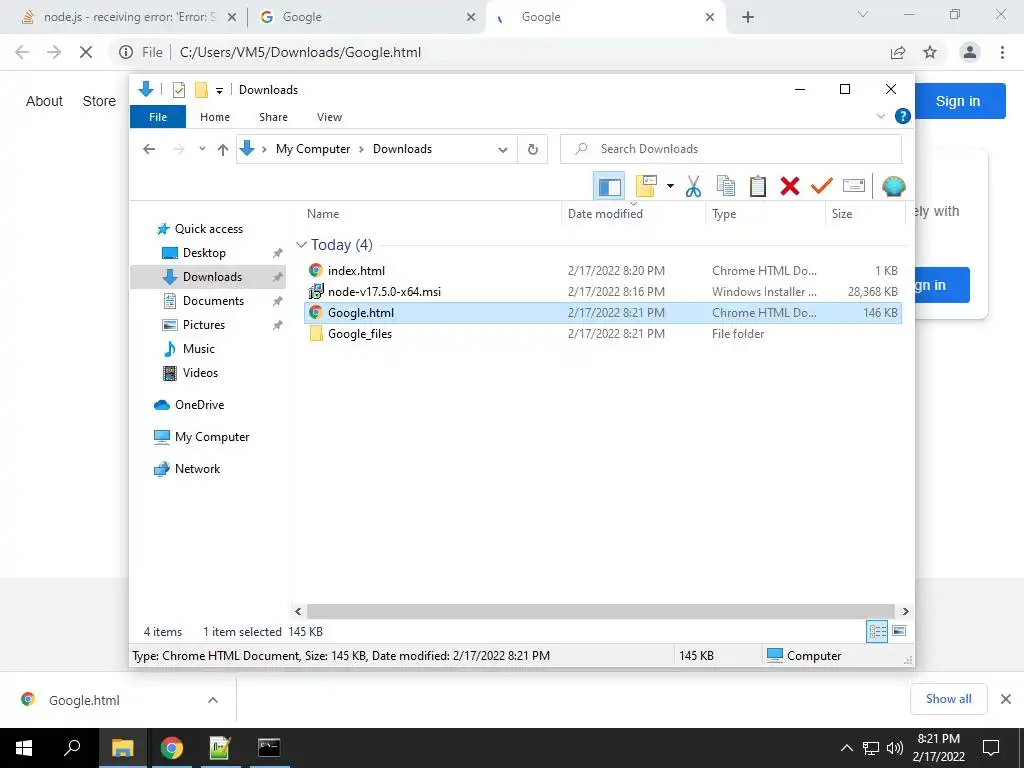Click the Rename icon in Explorer toolbar
Viewport: 1024px width, 768px height.
click(x=854, y=187)
